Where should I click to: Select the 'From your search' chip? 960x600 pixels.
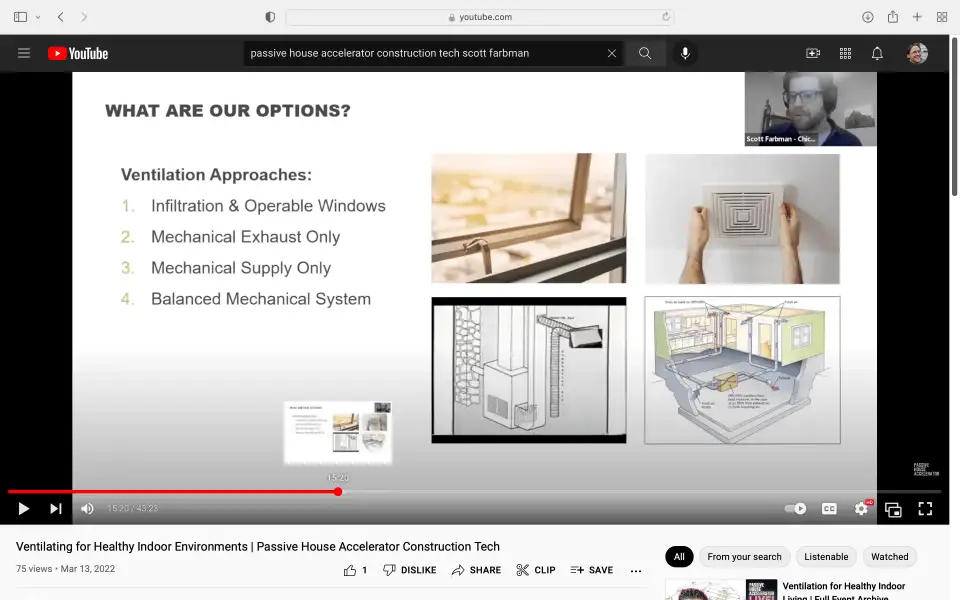tap(744, 557)
